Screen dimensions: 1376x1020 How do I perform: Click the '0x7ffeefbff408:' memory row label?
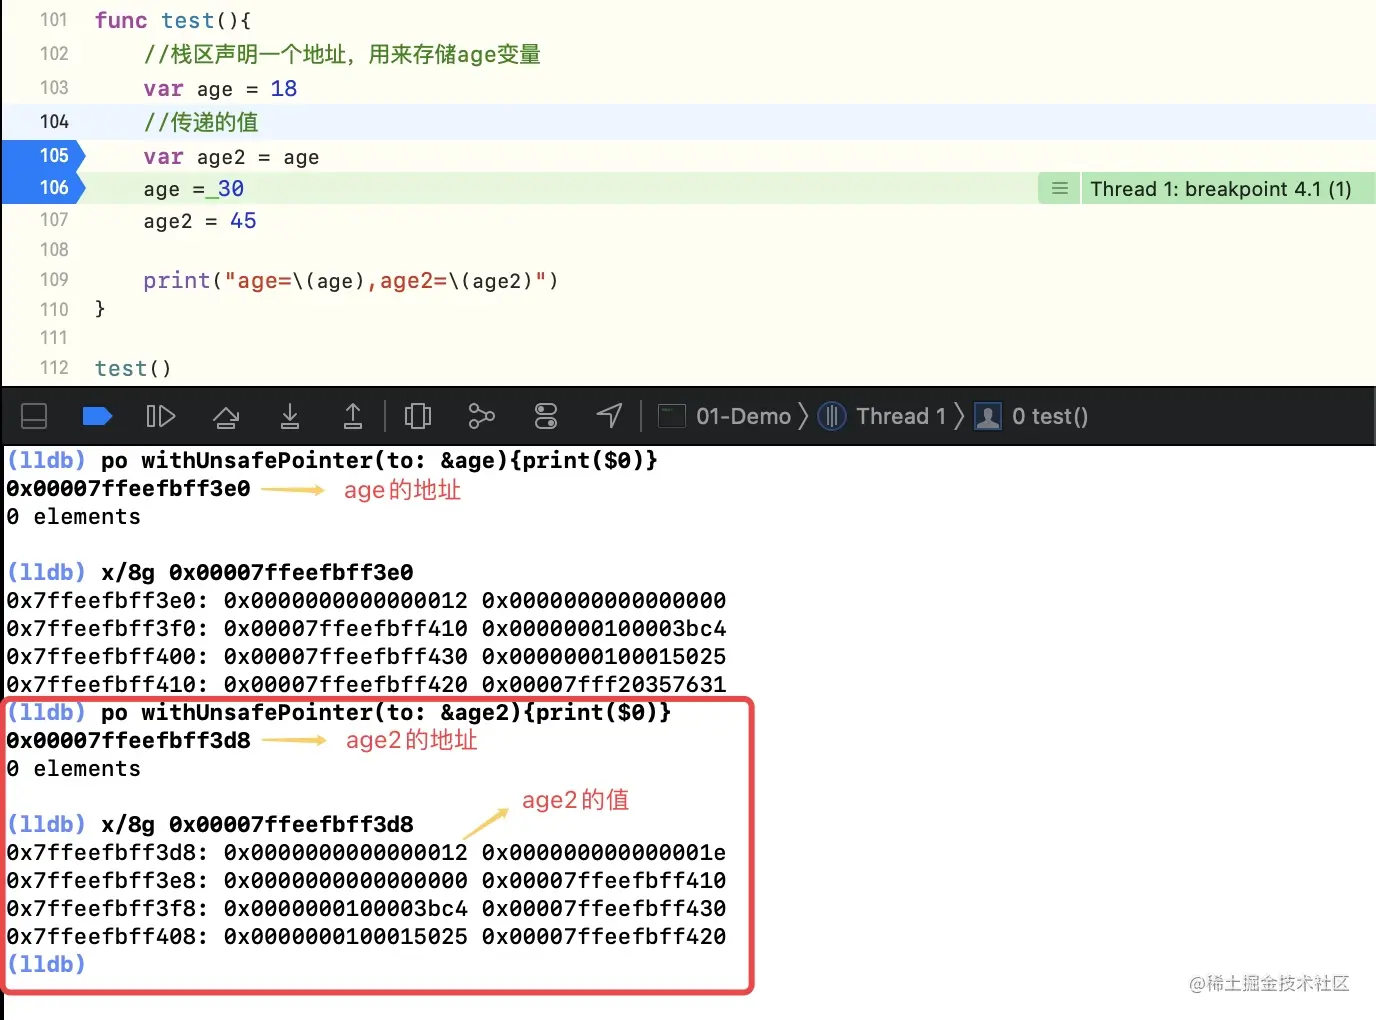coord(107,937)
